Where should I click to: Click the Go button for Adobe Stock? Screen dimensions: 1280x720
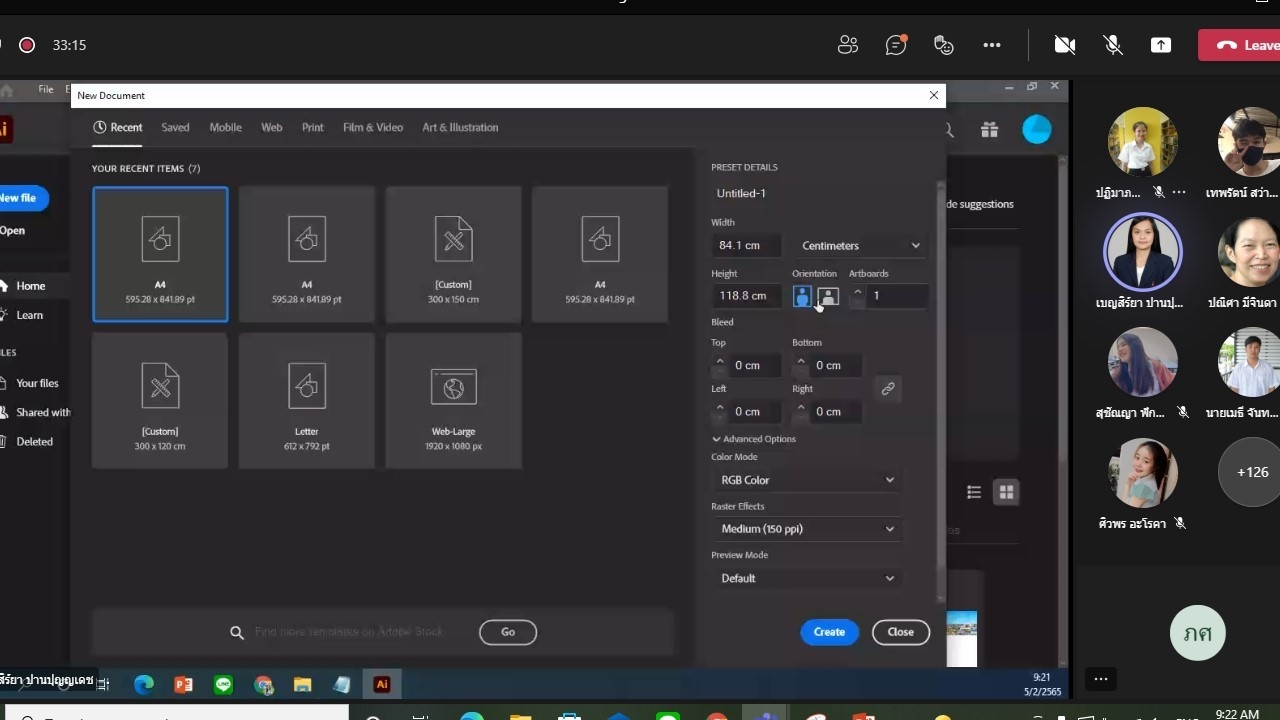tap(508, 632)
